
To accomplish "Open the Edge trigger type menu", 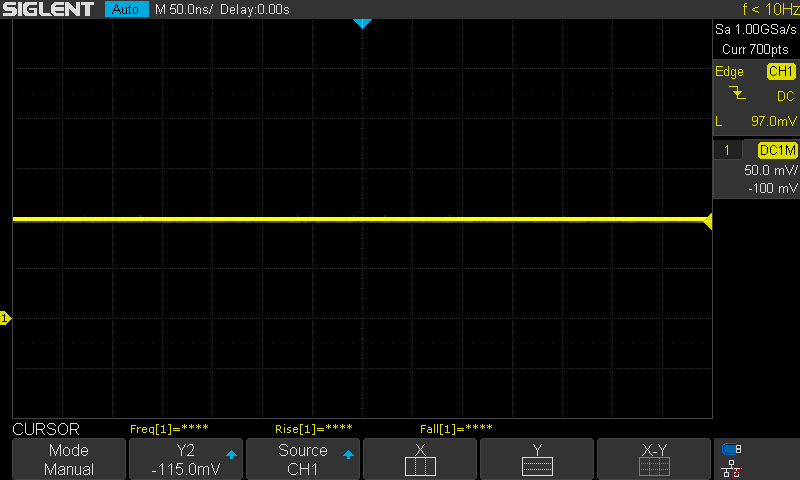I will (729, 71).
